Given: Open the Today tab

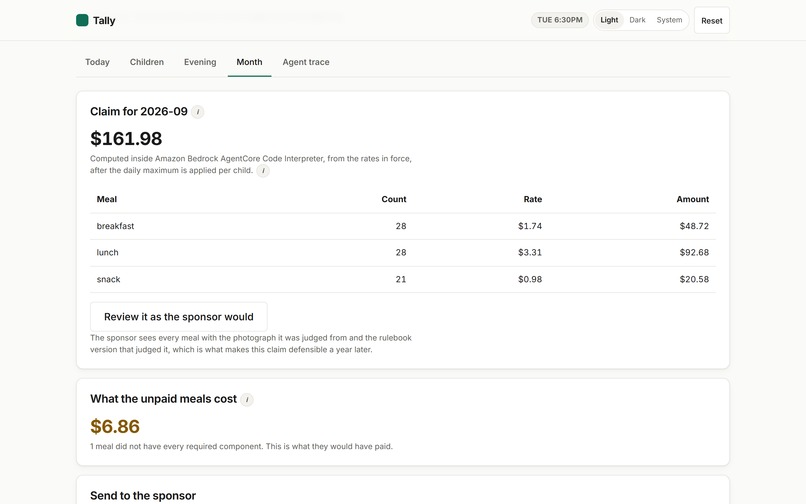Looking at the screenshot, I should pos(97,62).
